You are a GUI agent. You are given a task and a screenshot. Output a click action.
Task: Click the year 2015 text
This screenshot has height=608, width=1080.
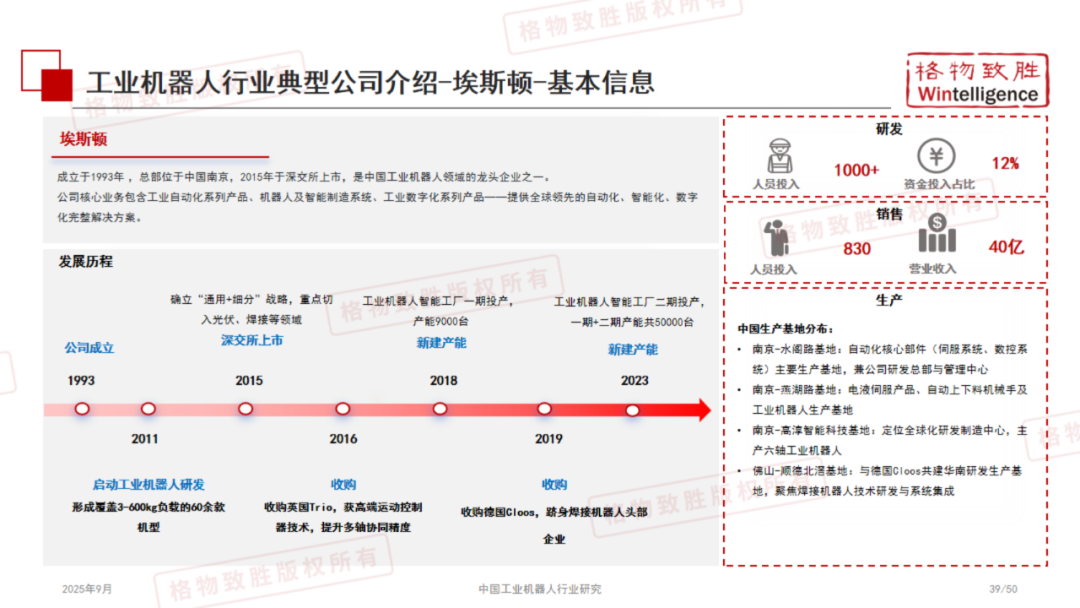pyautogui.click(x=249, y=381)
